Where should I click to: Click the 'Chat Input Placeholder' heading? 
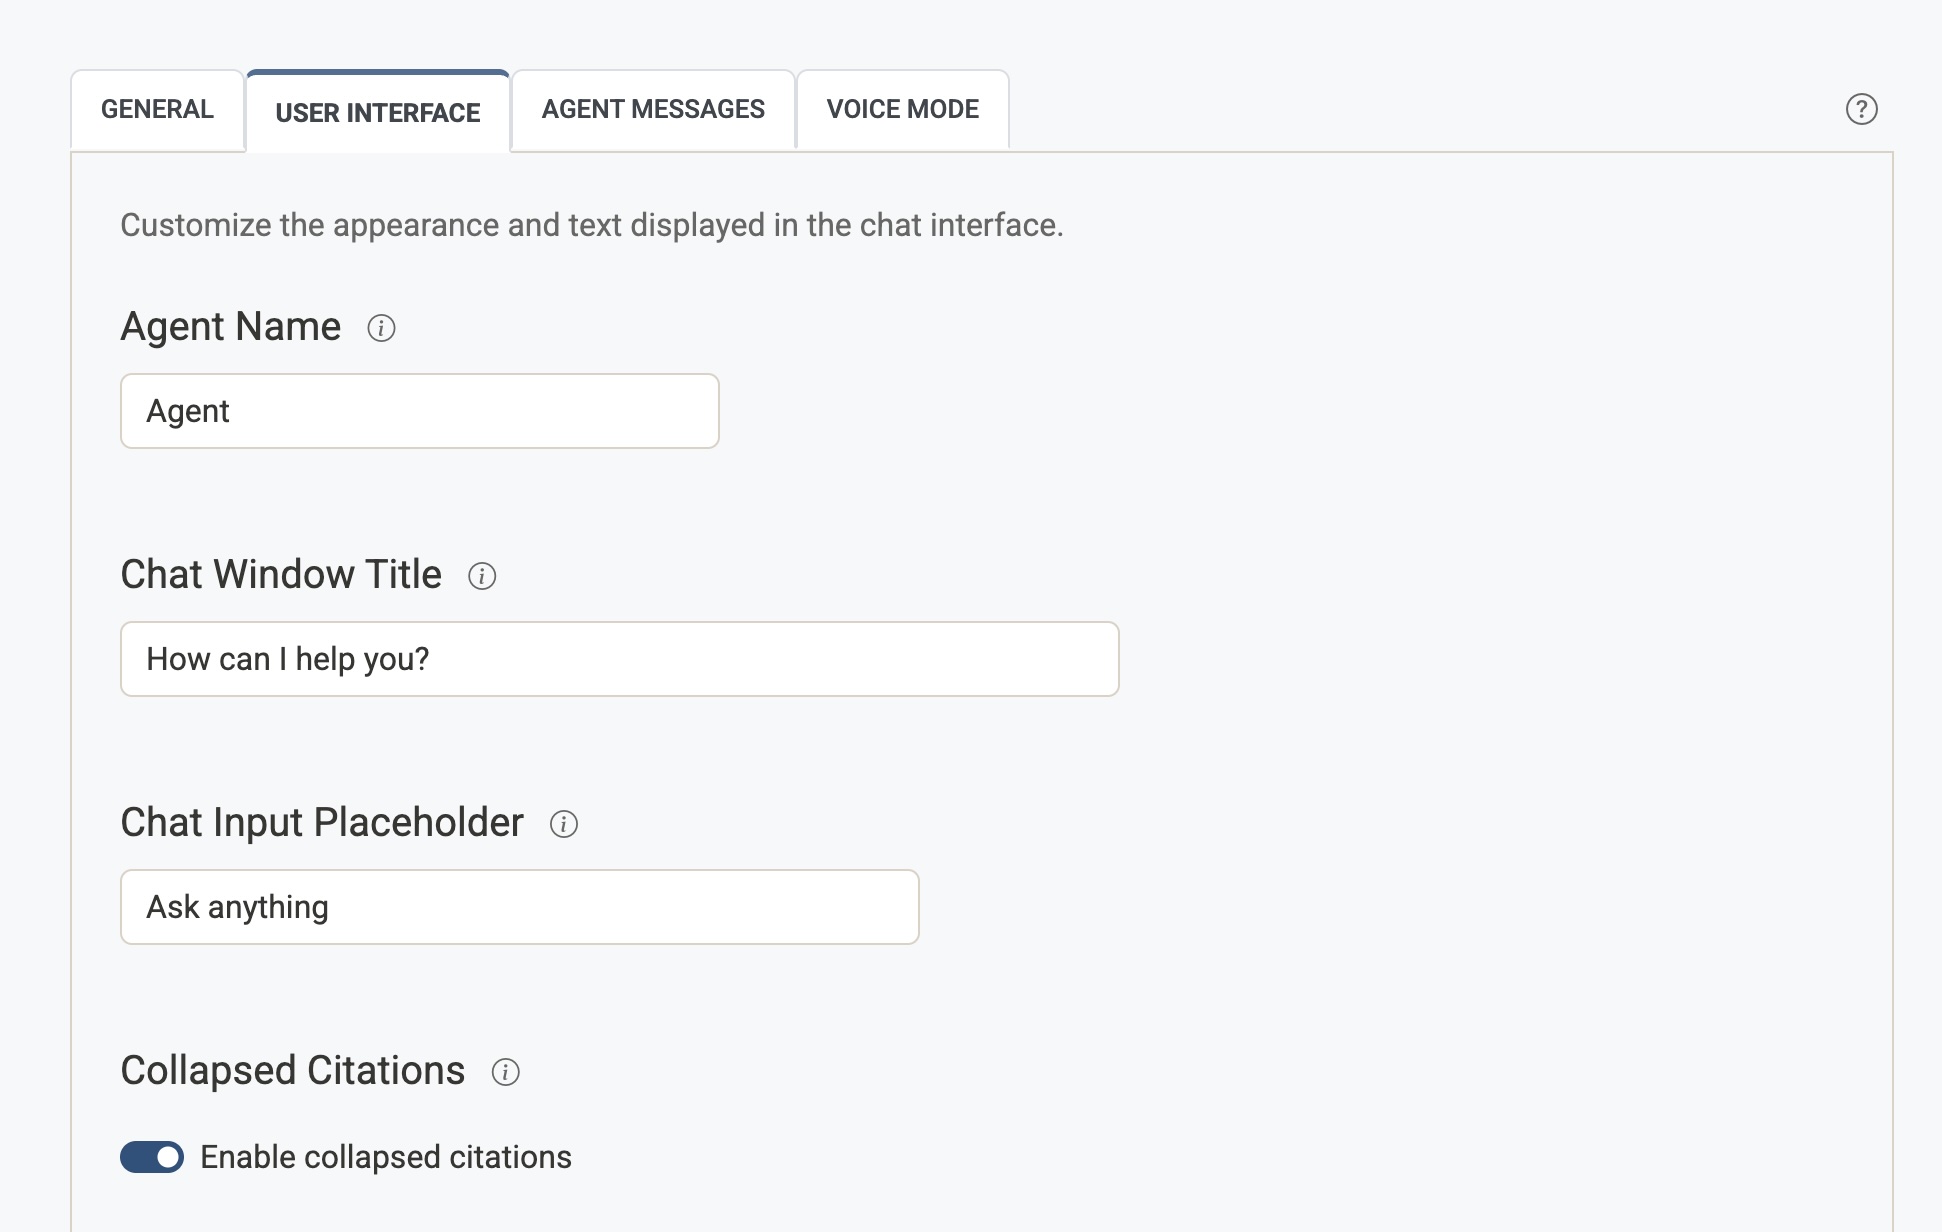(x=322, y=823)
